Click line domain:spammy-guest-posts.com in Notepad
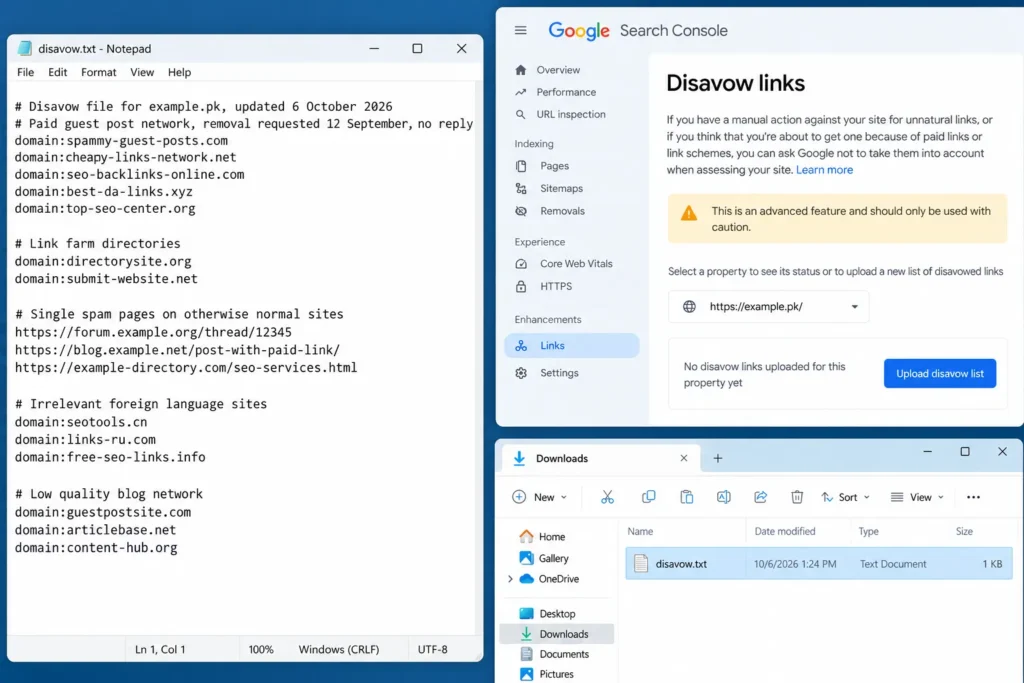The height and width of the screenshot is (683, 1024). pyautogui.click(x=121, y=141)
